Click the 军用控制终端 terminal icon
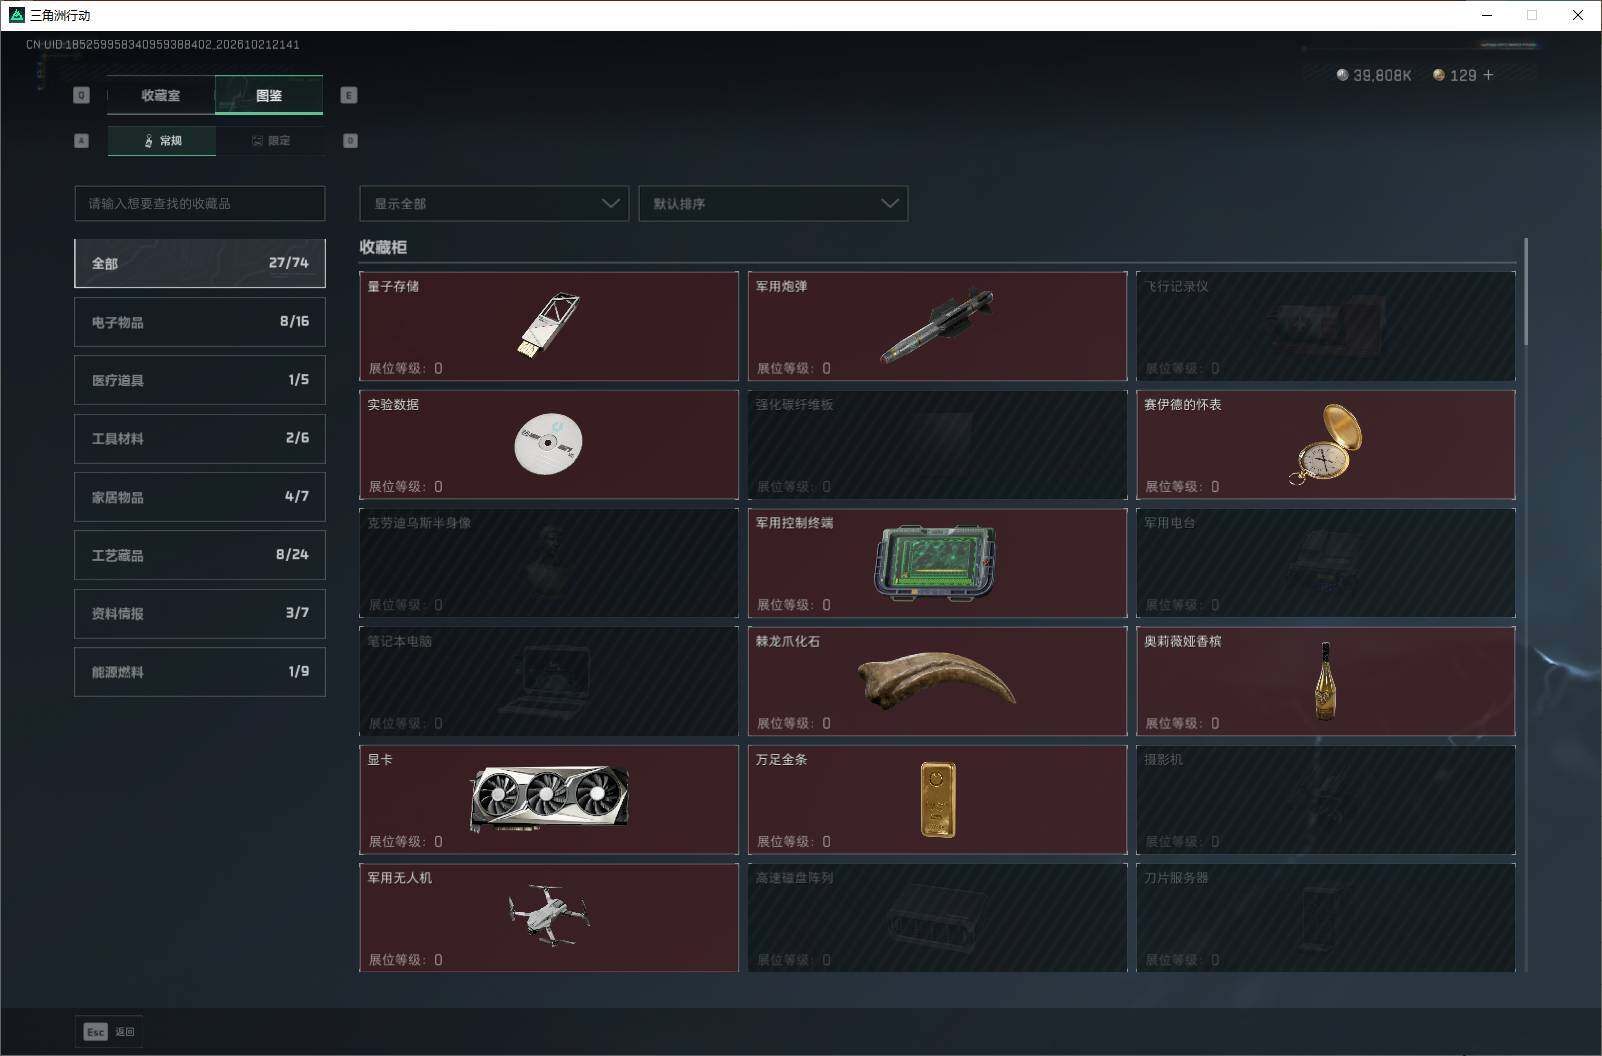This screenshot has height=1056, width=1602. tap(937, 563)
